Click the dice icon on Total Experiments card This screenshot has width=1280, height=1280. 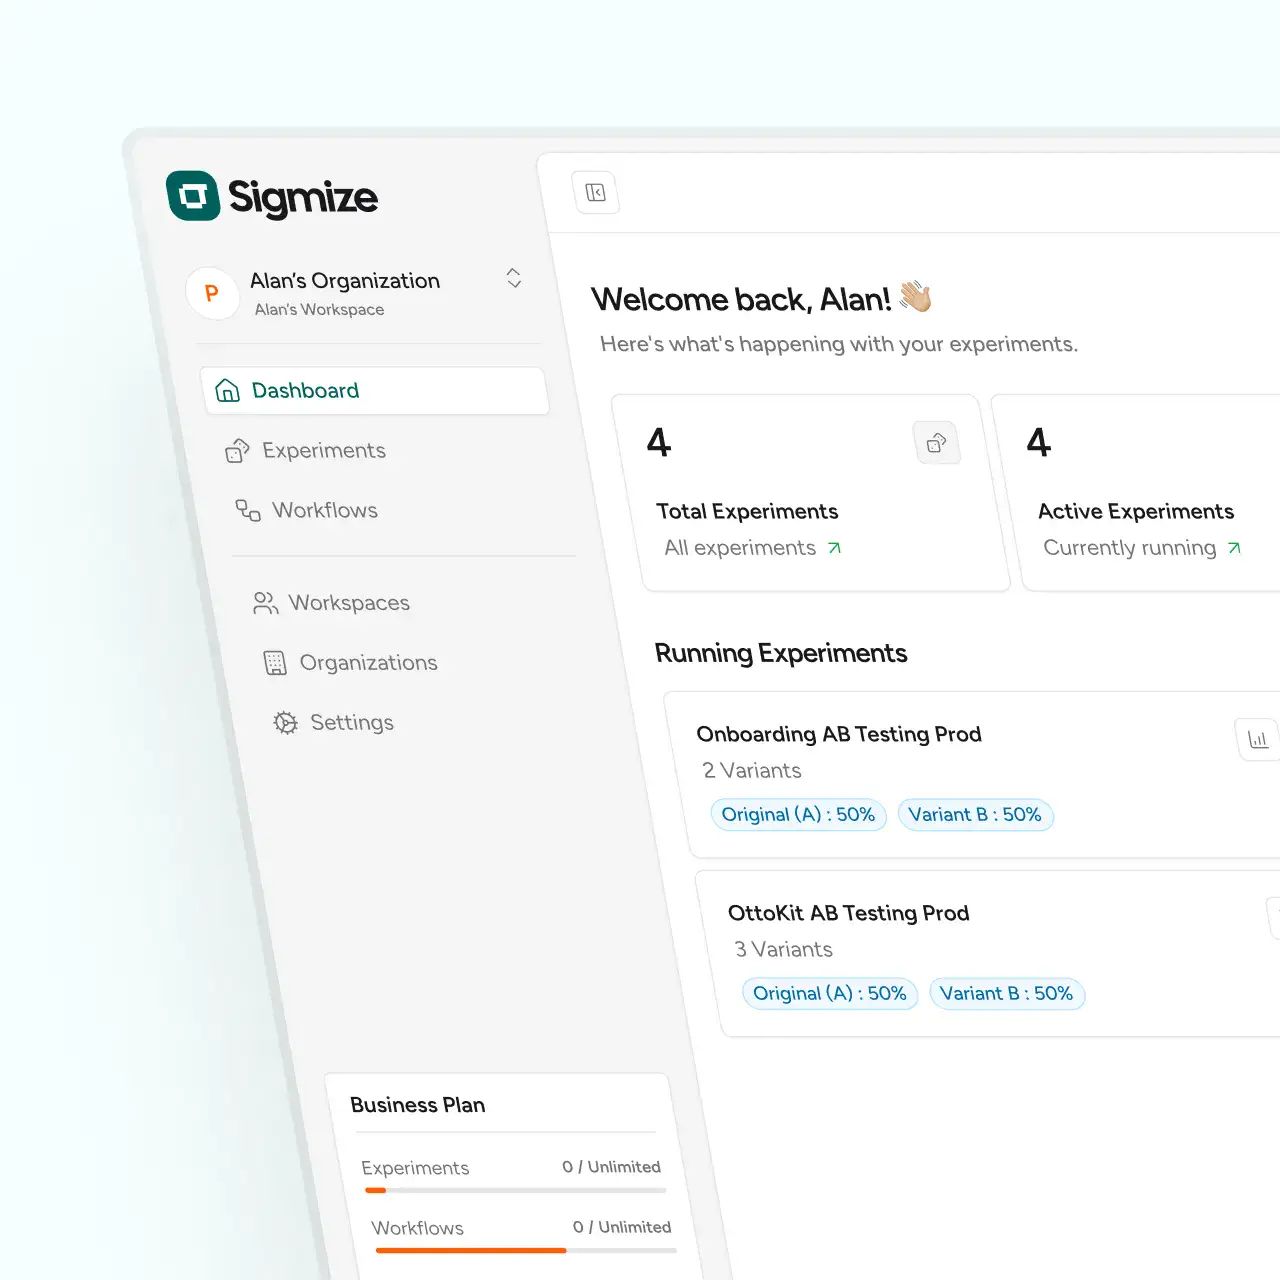[937, 443]
